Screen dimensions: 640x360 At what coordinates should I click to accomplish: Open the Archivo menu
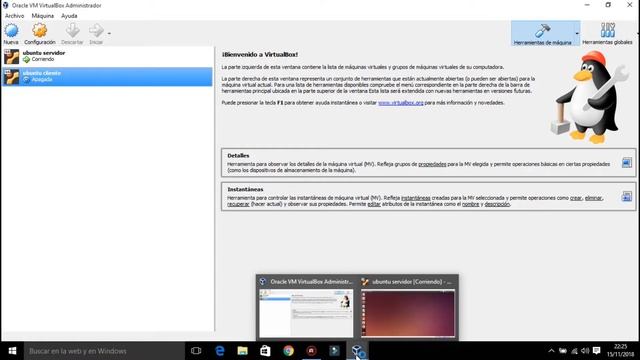tap(14, 16)
